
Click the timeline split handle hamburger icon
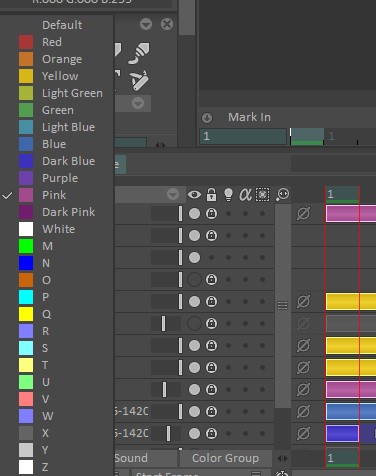(282, 305)
